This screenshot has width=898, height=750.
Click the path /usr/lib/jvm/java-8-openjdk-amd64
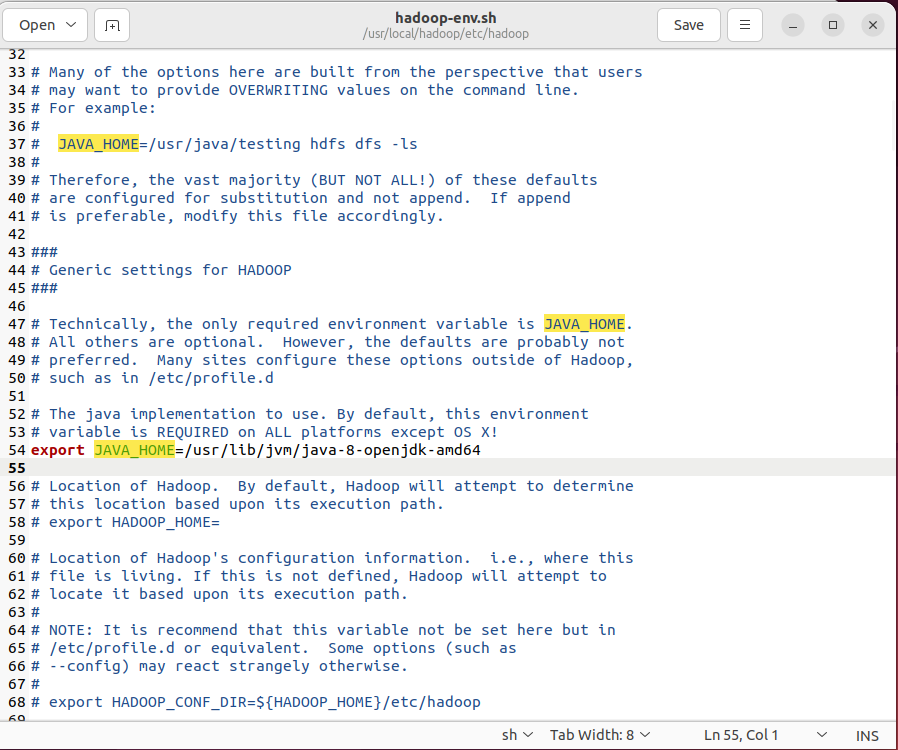[x=332, y=450]
